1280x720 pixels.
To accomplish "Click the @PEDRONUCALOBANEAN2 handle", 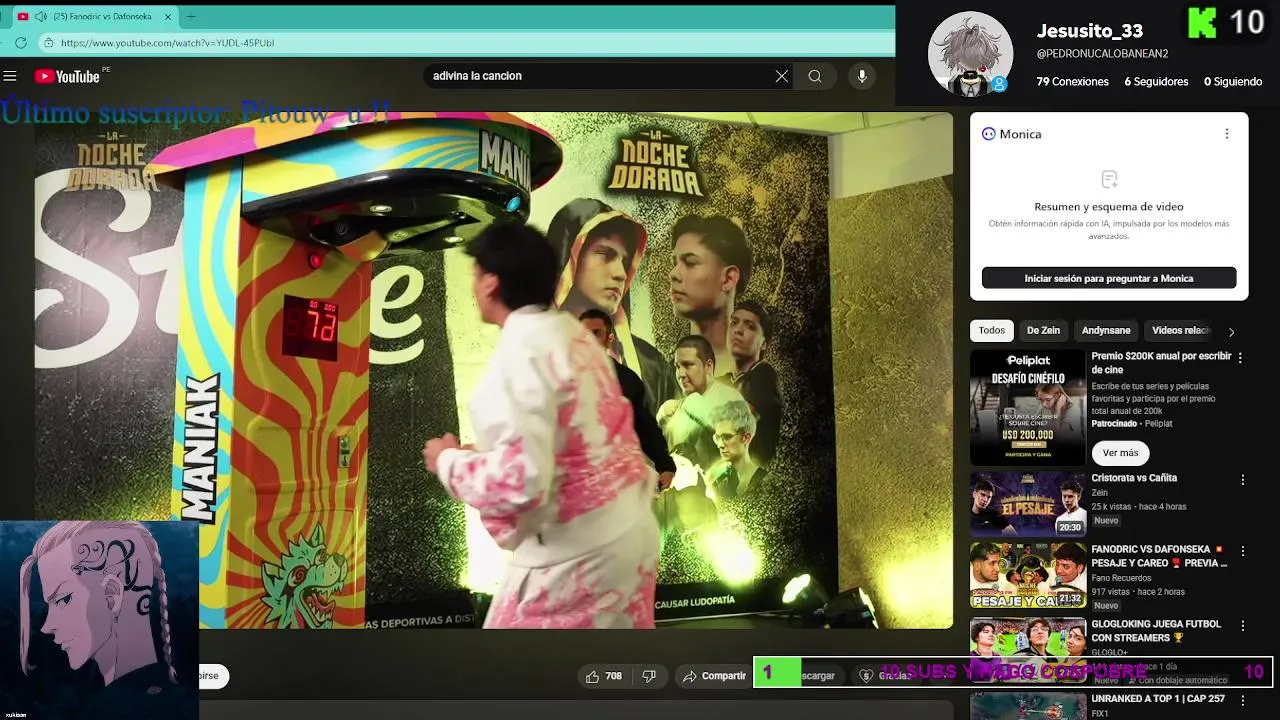I will (x=1102, y=54).
